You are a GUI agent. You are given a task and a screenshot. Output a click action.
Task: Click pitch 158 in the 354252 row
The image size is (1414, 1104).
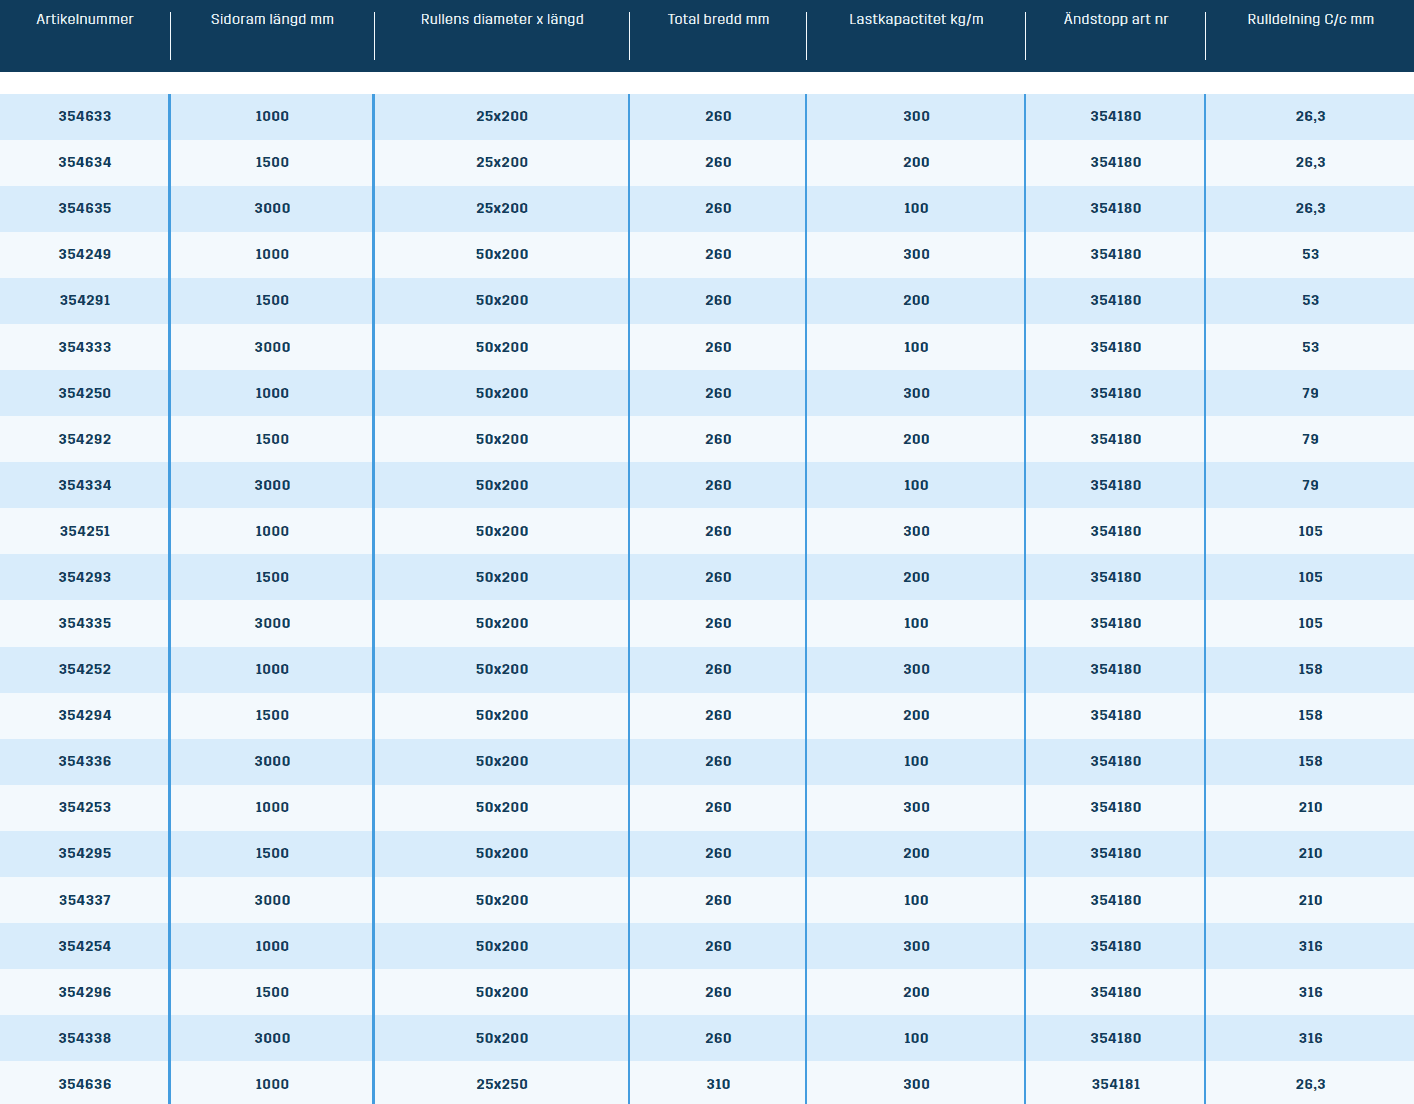point(1310,669)
